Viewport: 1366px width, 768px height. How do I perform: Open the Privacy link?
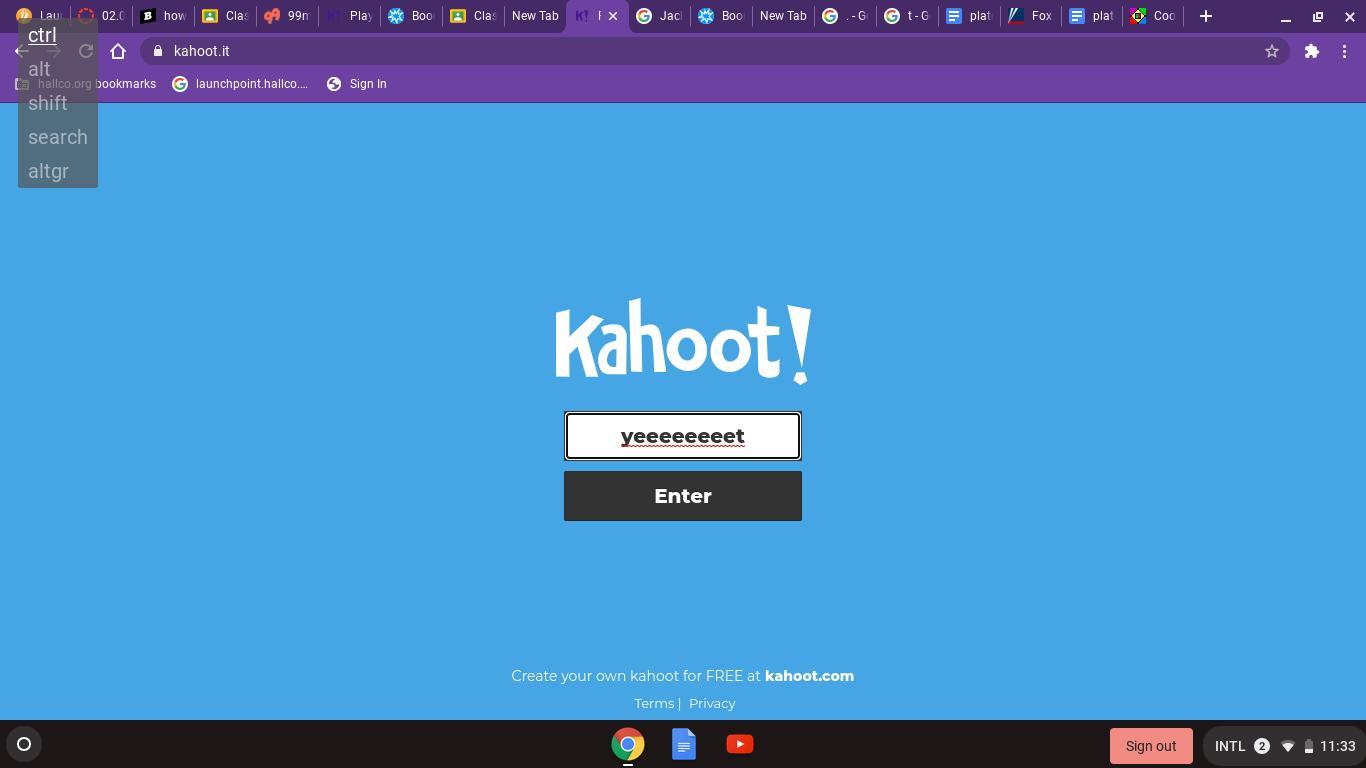pos(712,704)
